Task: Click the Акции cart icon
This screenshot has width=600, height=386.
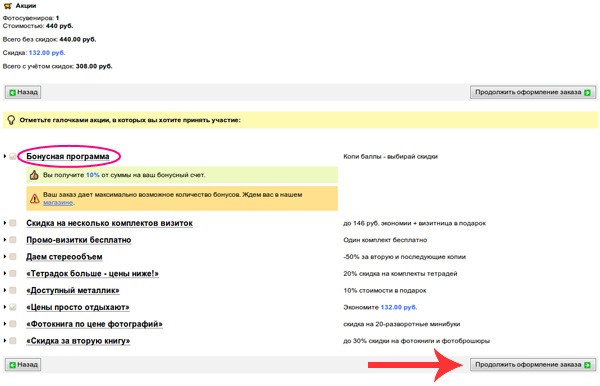Action: pos(7,6)
